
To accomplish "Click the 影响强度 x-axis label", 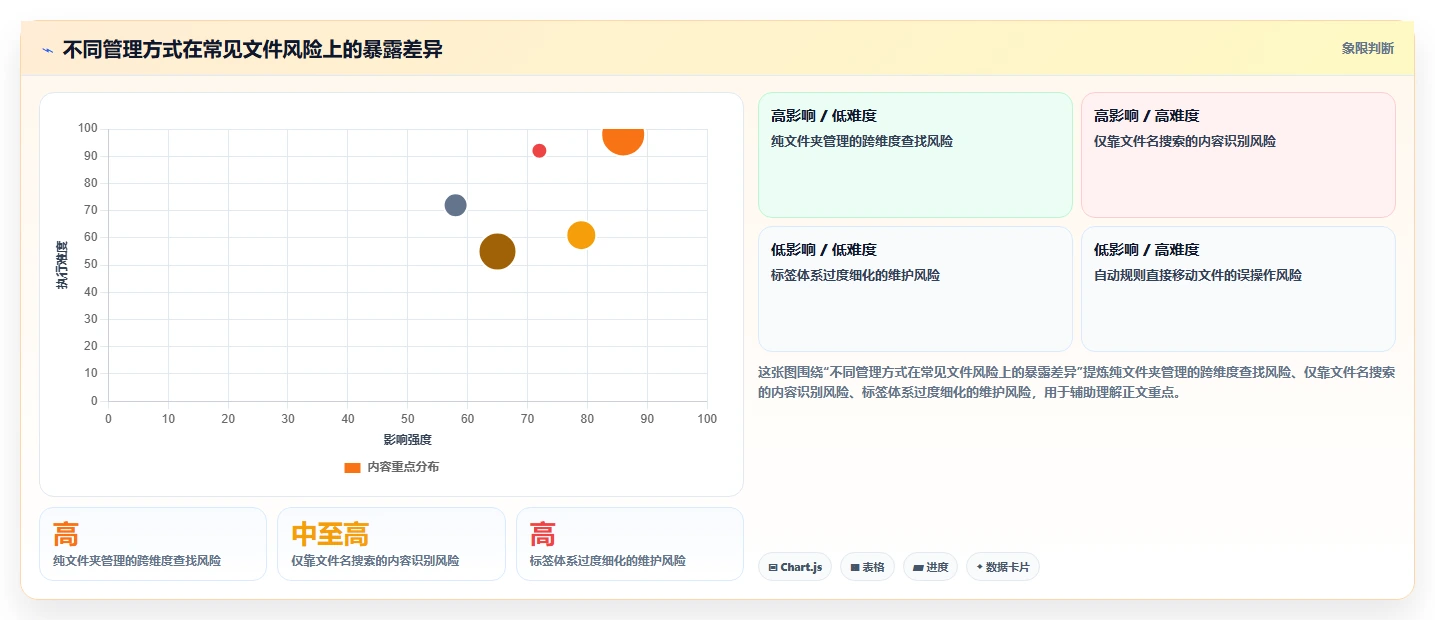I will click(x=407, y=439).
